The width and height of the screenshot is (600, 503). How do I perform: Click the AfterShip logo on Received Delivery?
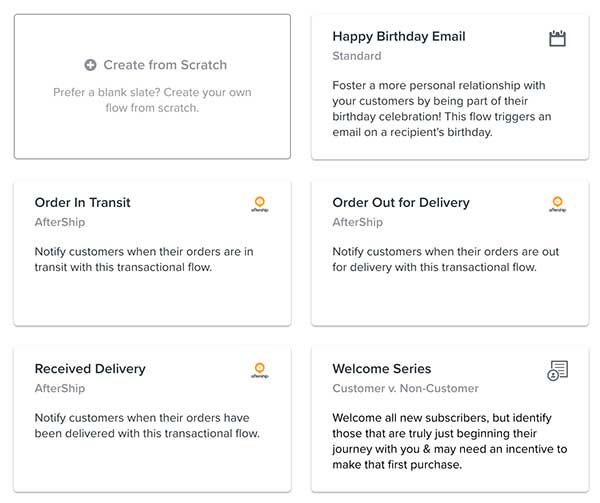[x=260, y=370]
